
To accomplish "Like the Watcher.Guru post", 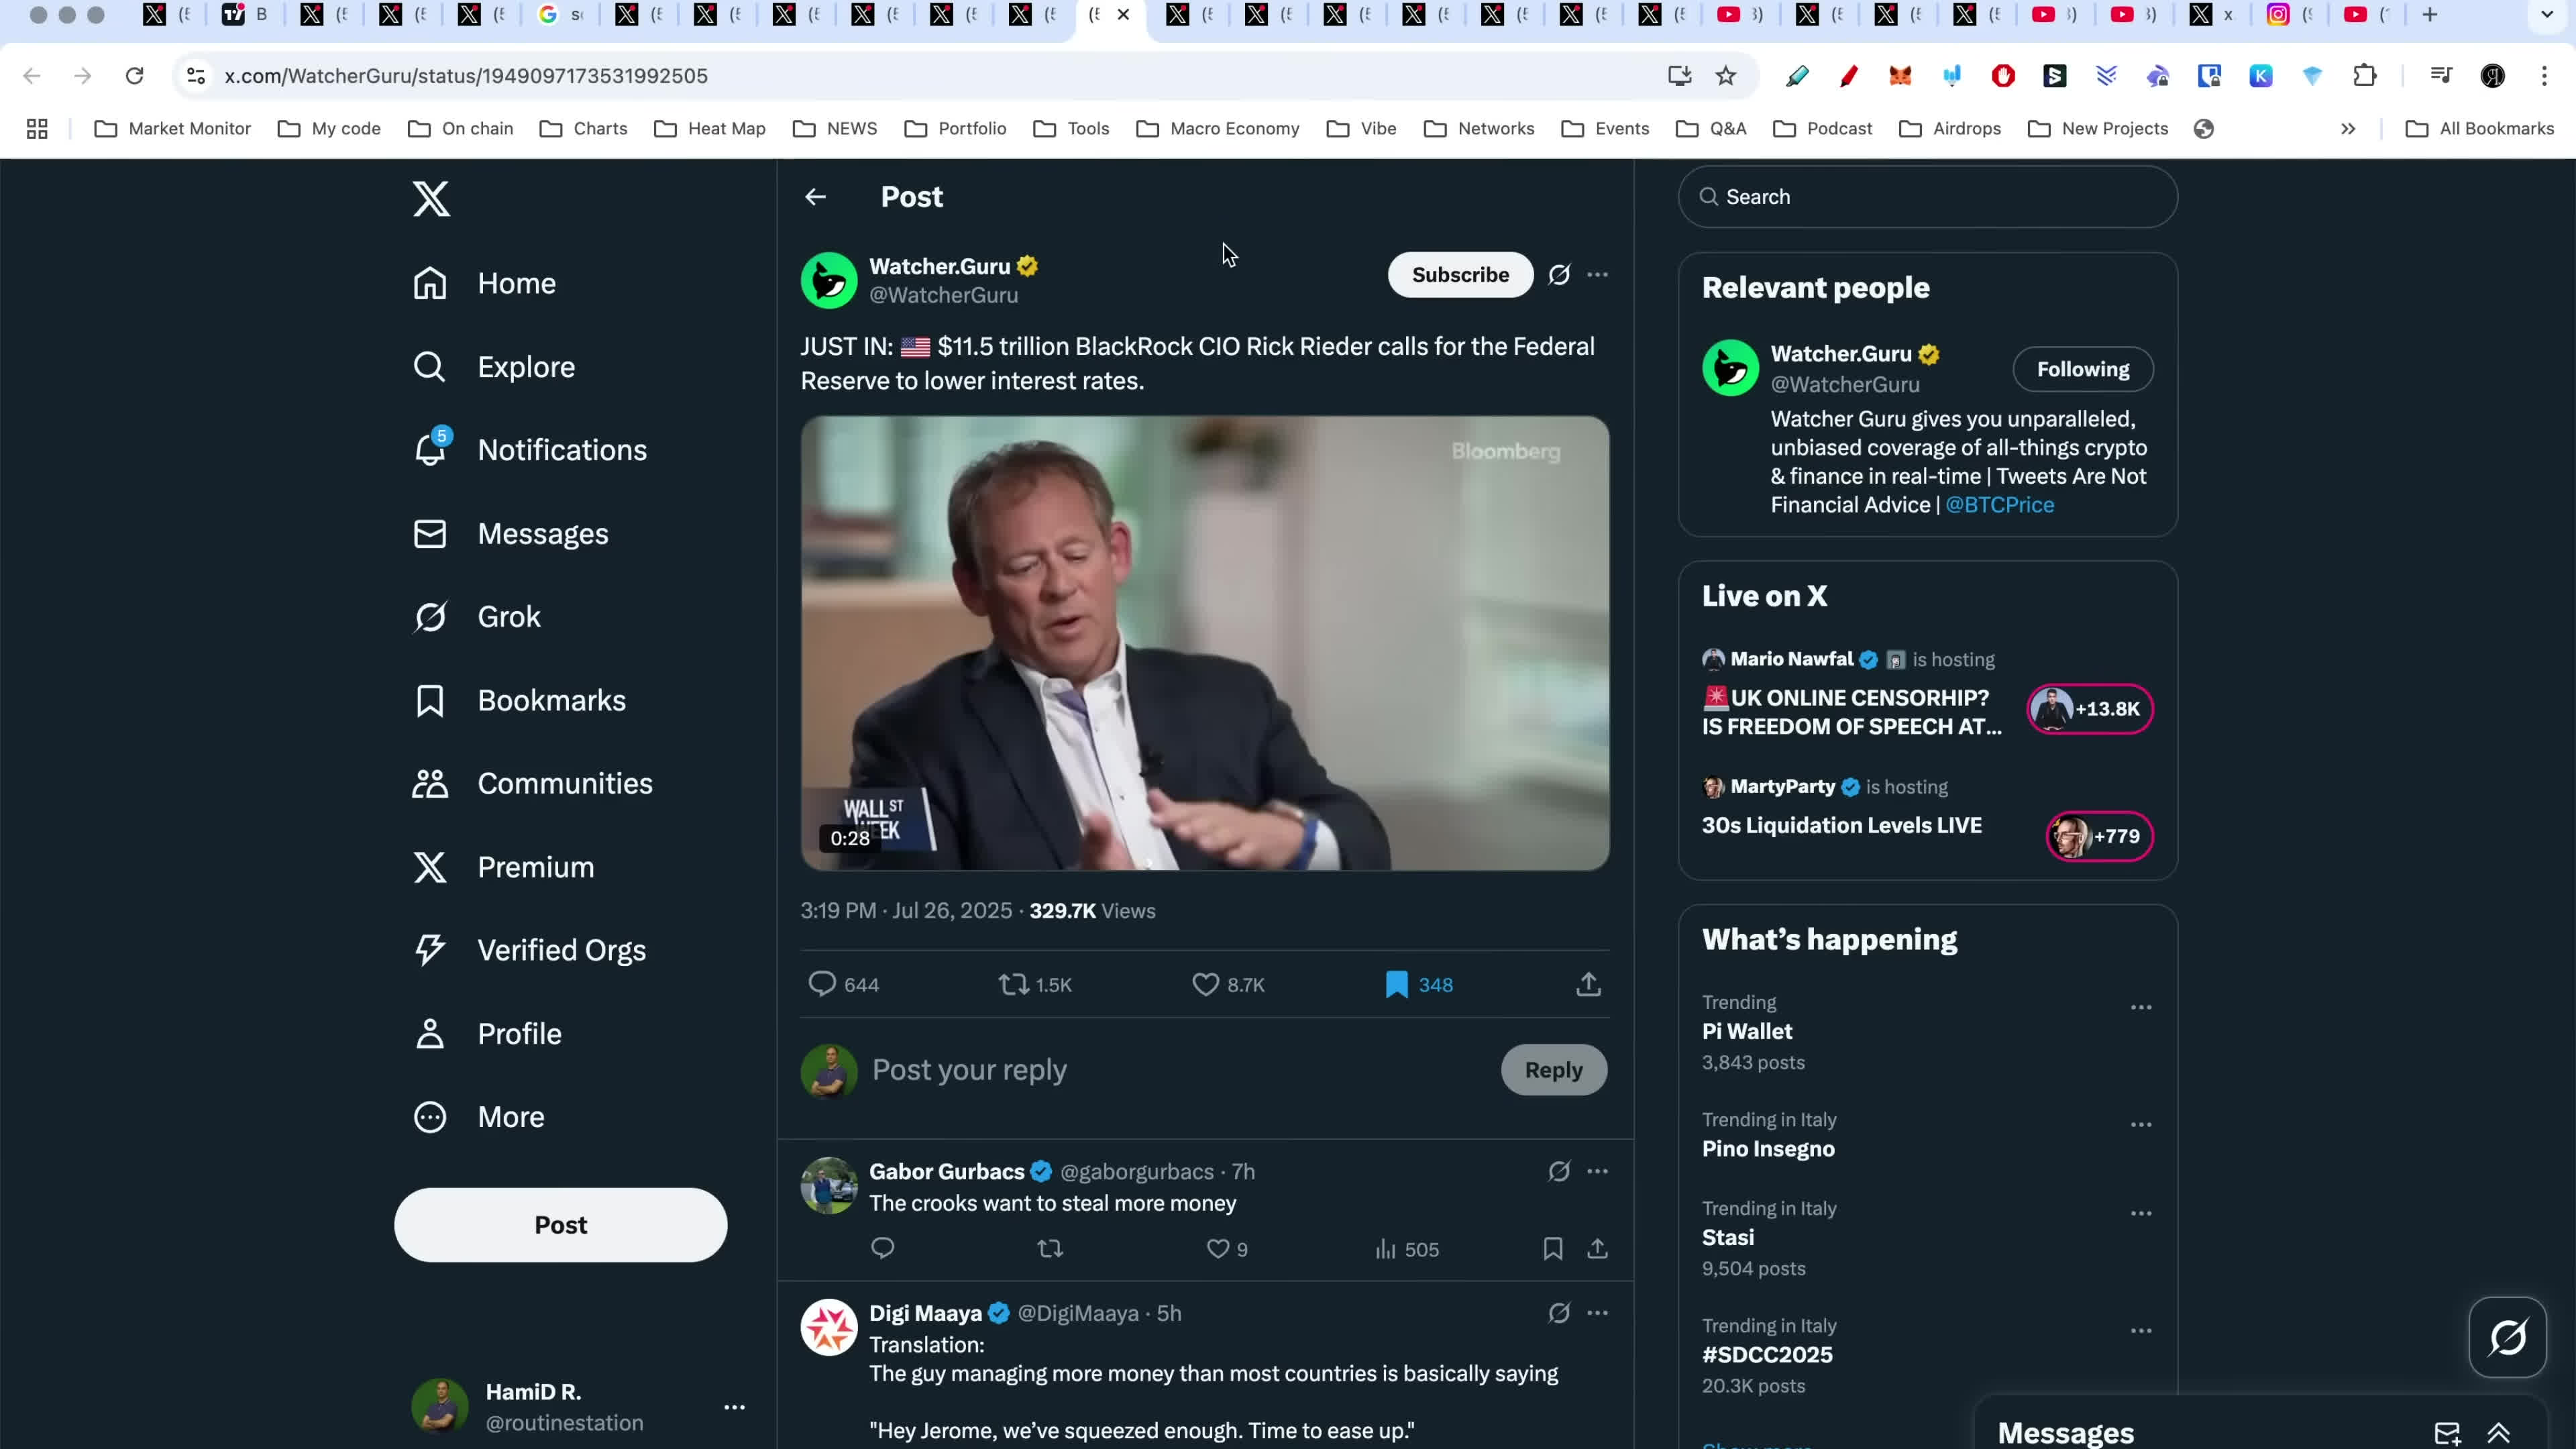I will (1205, 985).
